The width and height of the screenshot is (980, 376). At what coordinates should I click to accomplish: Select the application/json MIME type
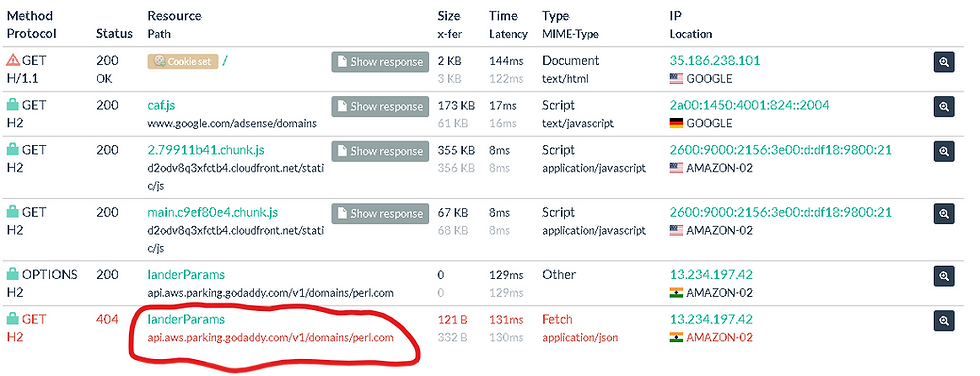coord(580,338)
